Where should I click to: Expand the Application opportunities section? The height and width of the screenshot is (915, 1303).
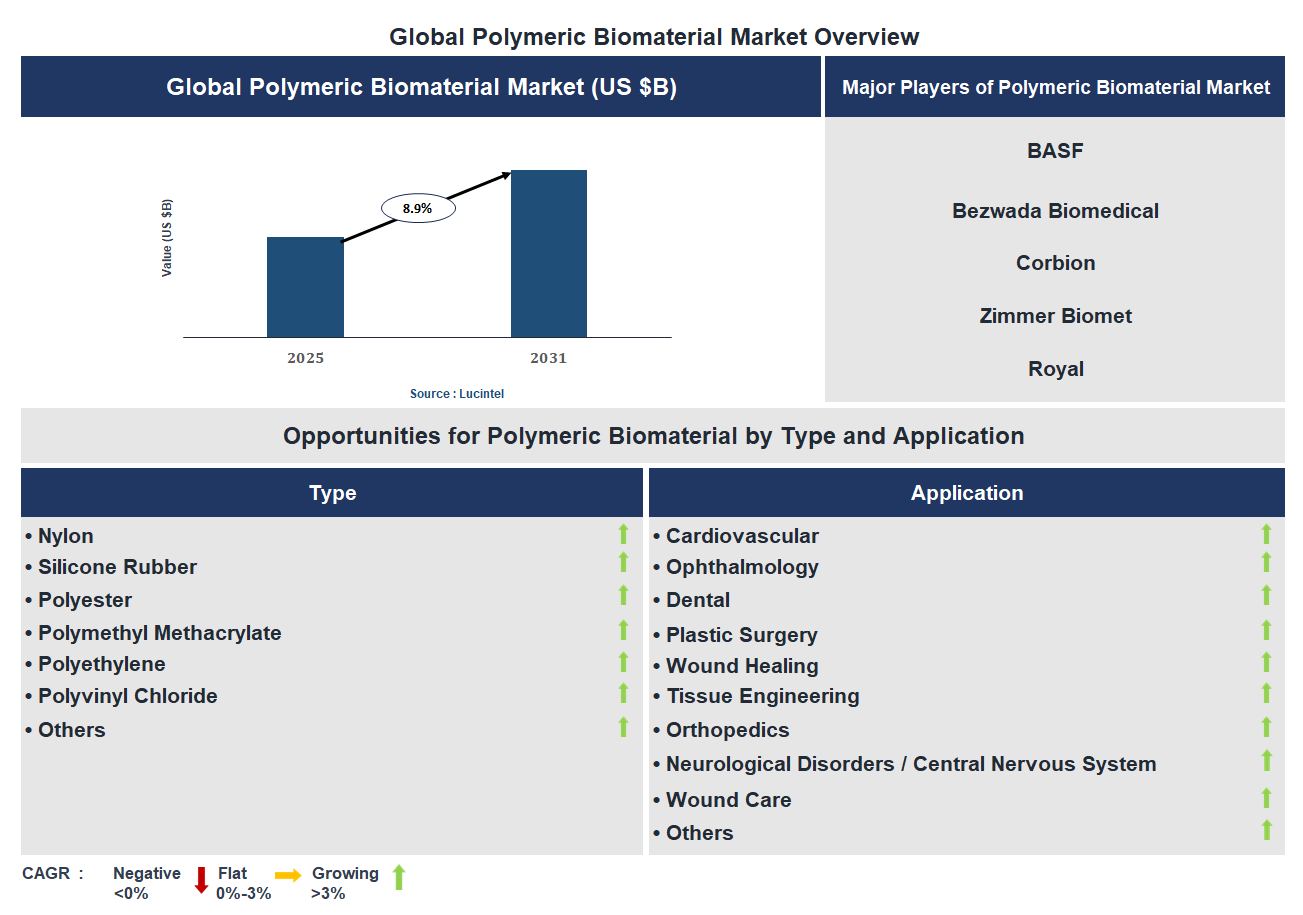pyautogui.click(x=966, y=492)
